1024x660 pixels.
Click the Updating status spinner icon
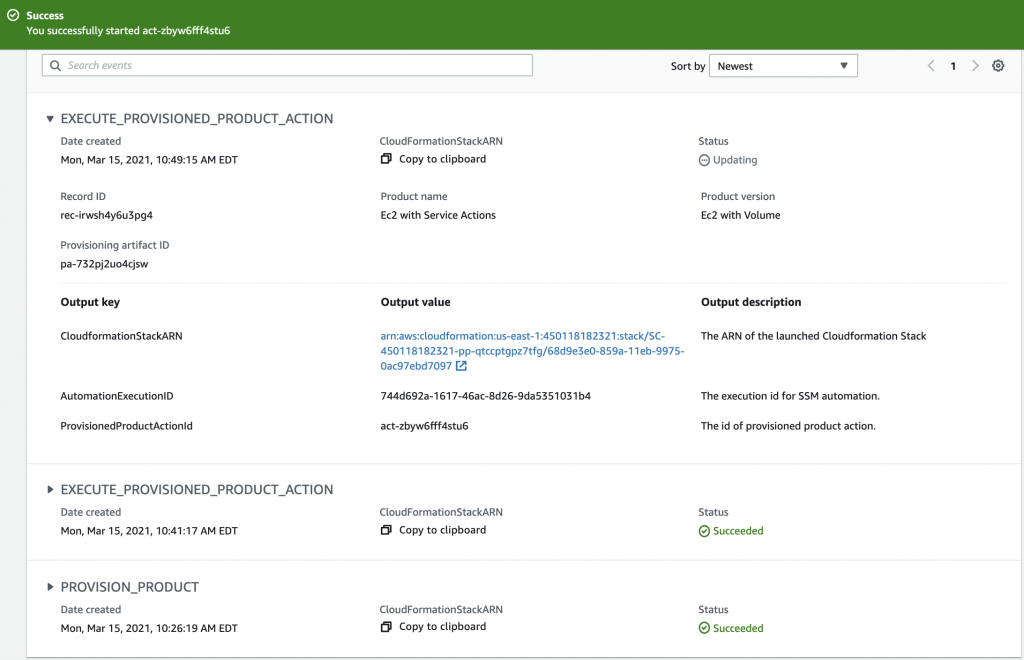(x=705, y=160)
